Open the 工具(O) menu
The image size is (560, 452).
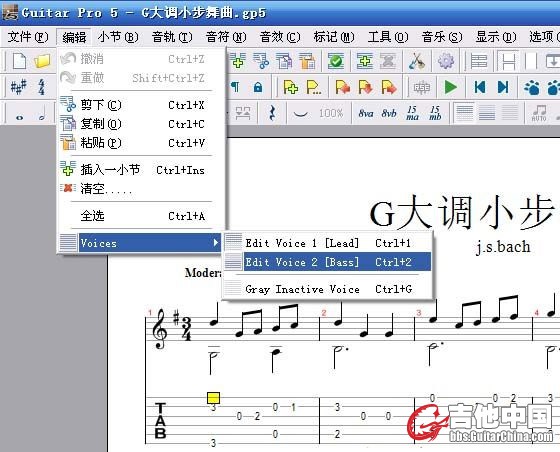388,37
